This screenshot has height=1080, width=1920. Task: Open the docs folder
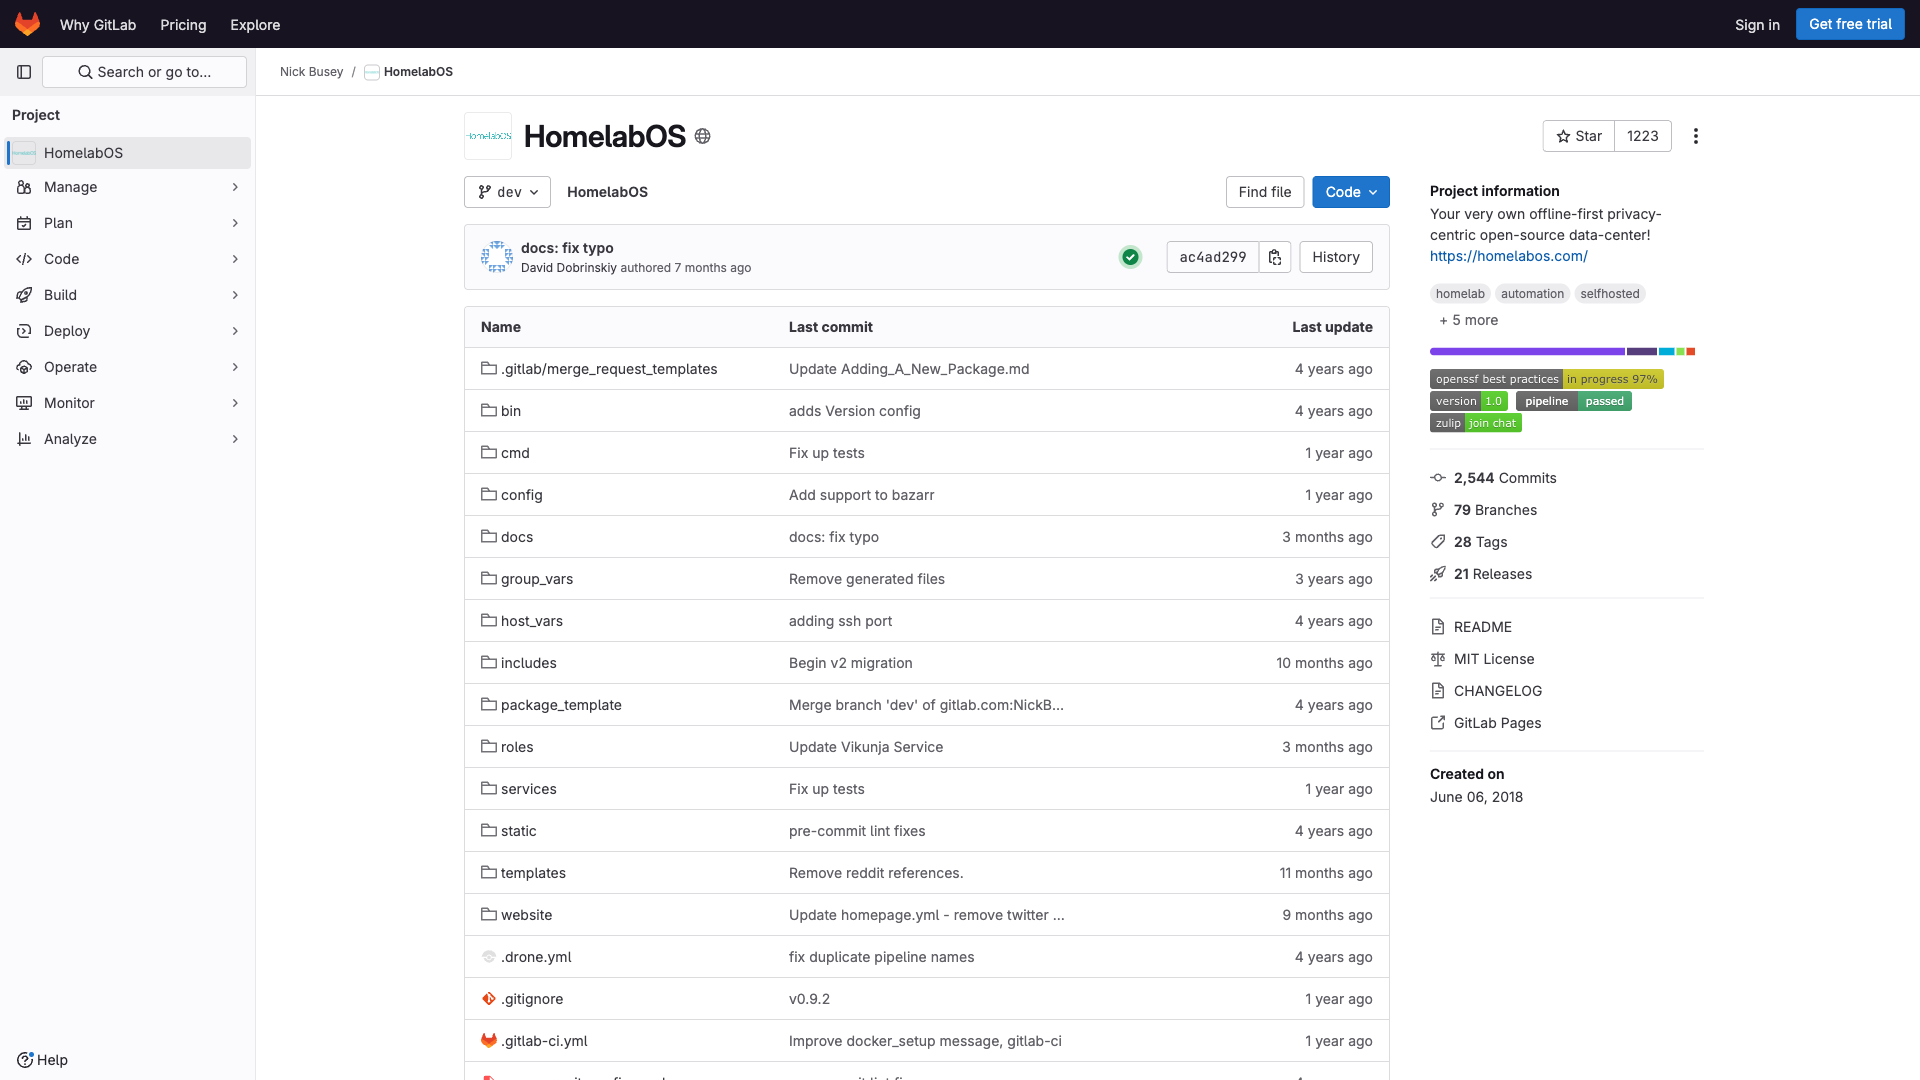click(x=516, y=537)
